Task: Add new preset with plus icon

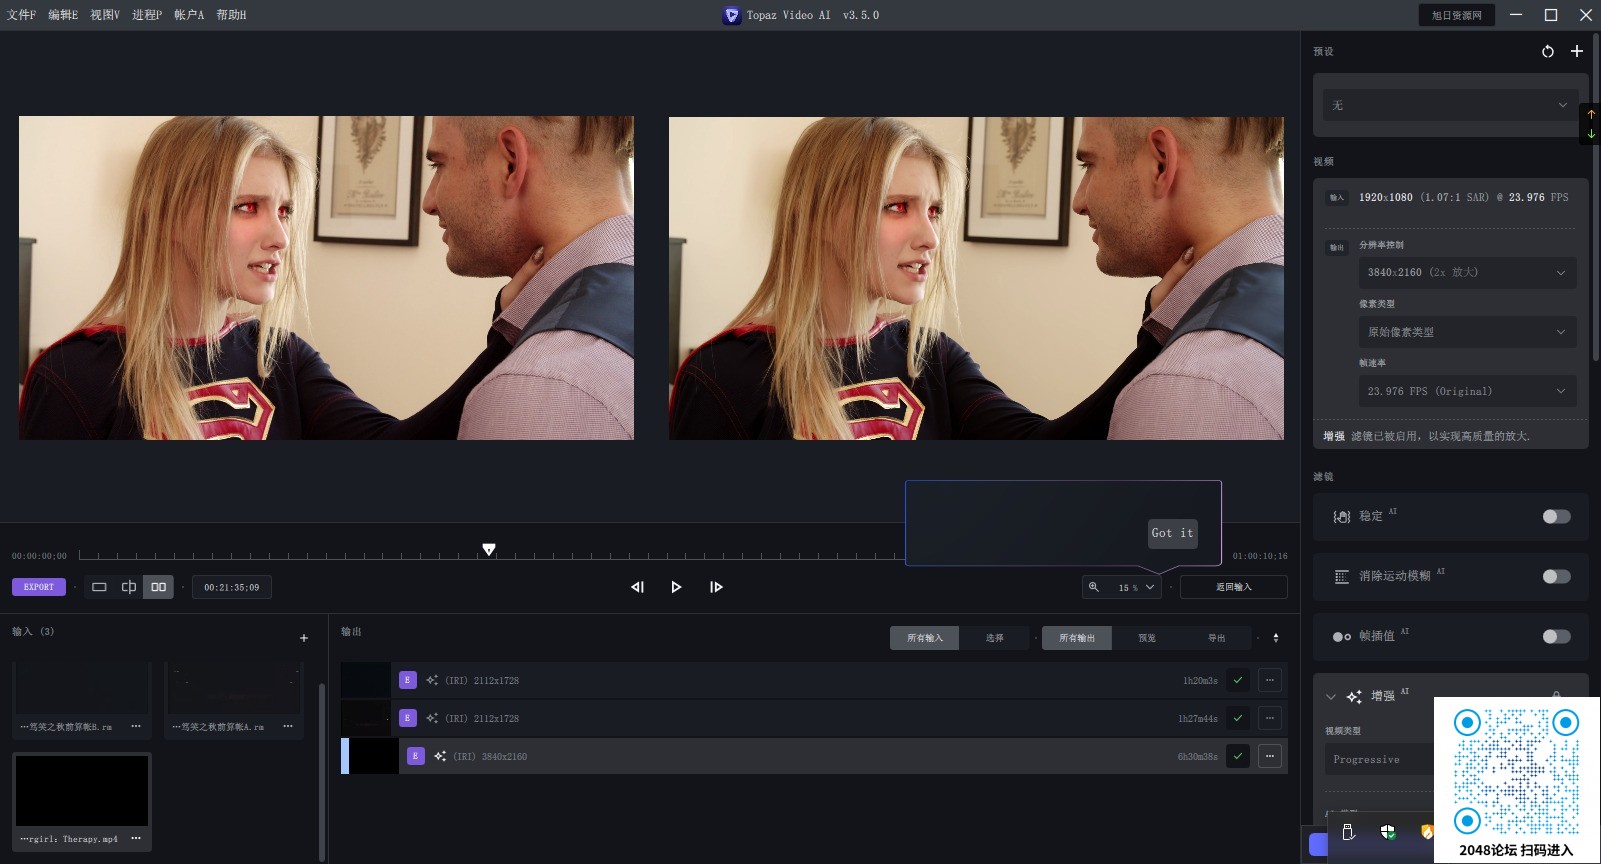Action: [1577, 51]
